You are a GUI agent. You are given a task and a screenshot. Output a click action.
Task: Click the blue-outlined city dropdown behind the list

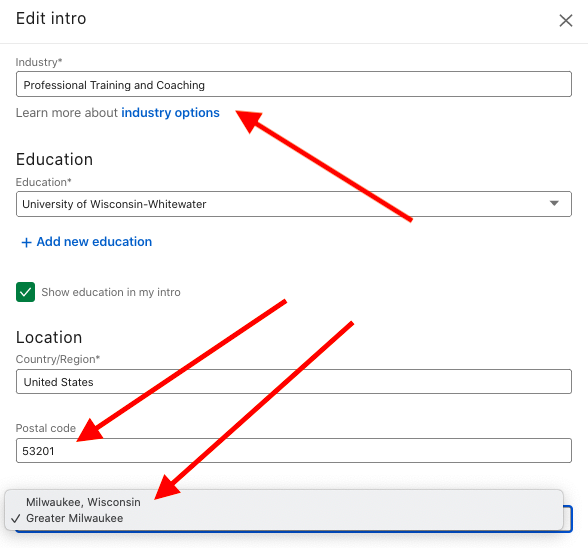pos(568,519)
